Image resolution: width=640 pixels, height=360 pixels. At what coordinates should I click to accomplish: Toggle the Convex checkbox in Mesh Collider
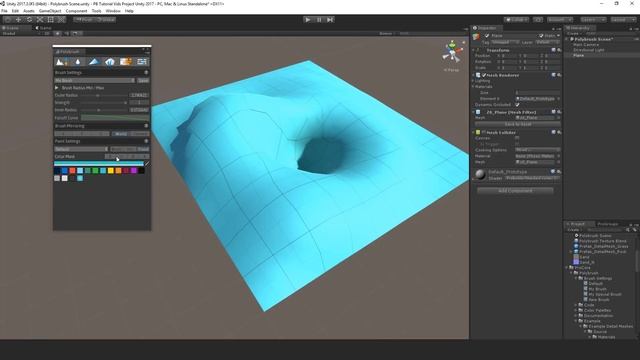point(517,138)
